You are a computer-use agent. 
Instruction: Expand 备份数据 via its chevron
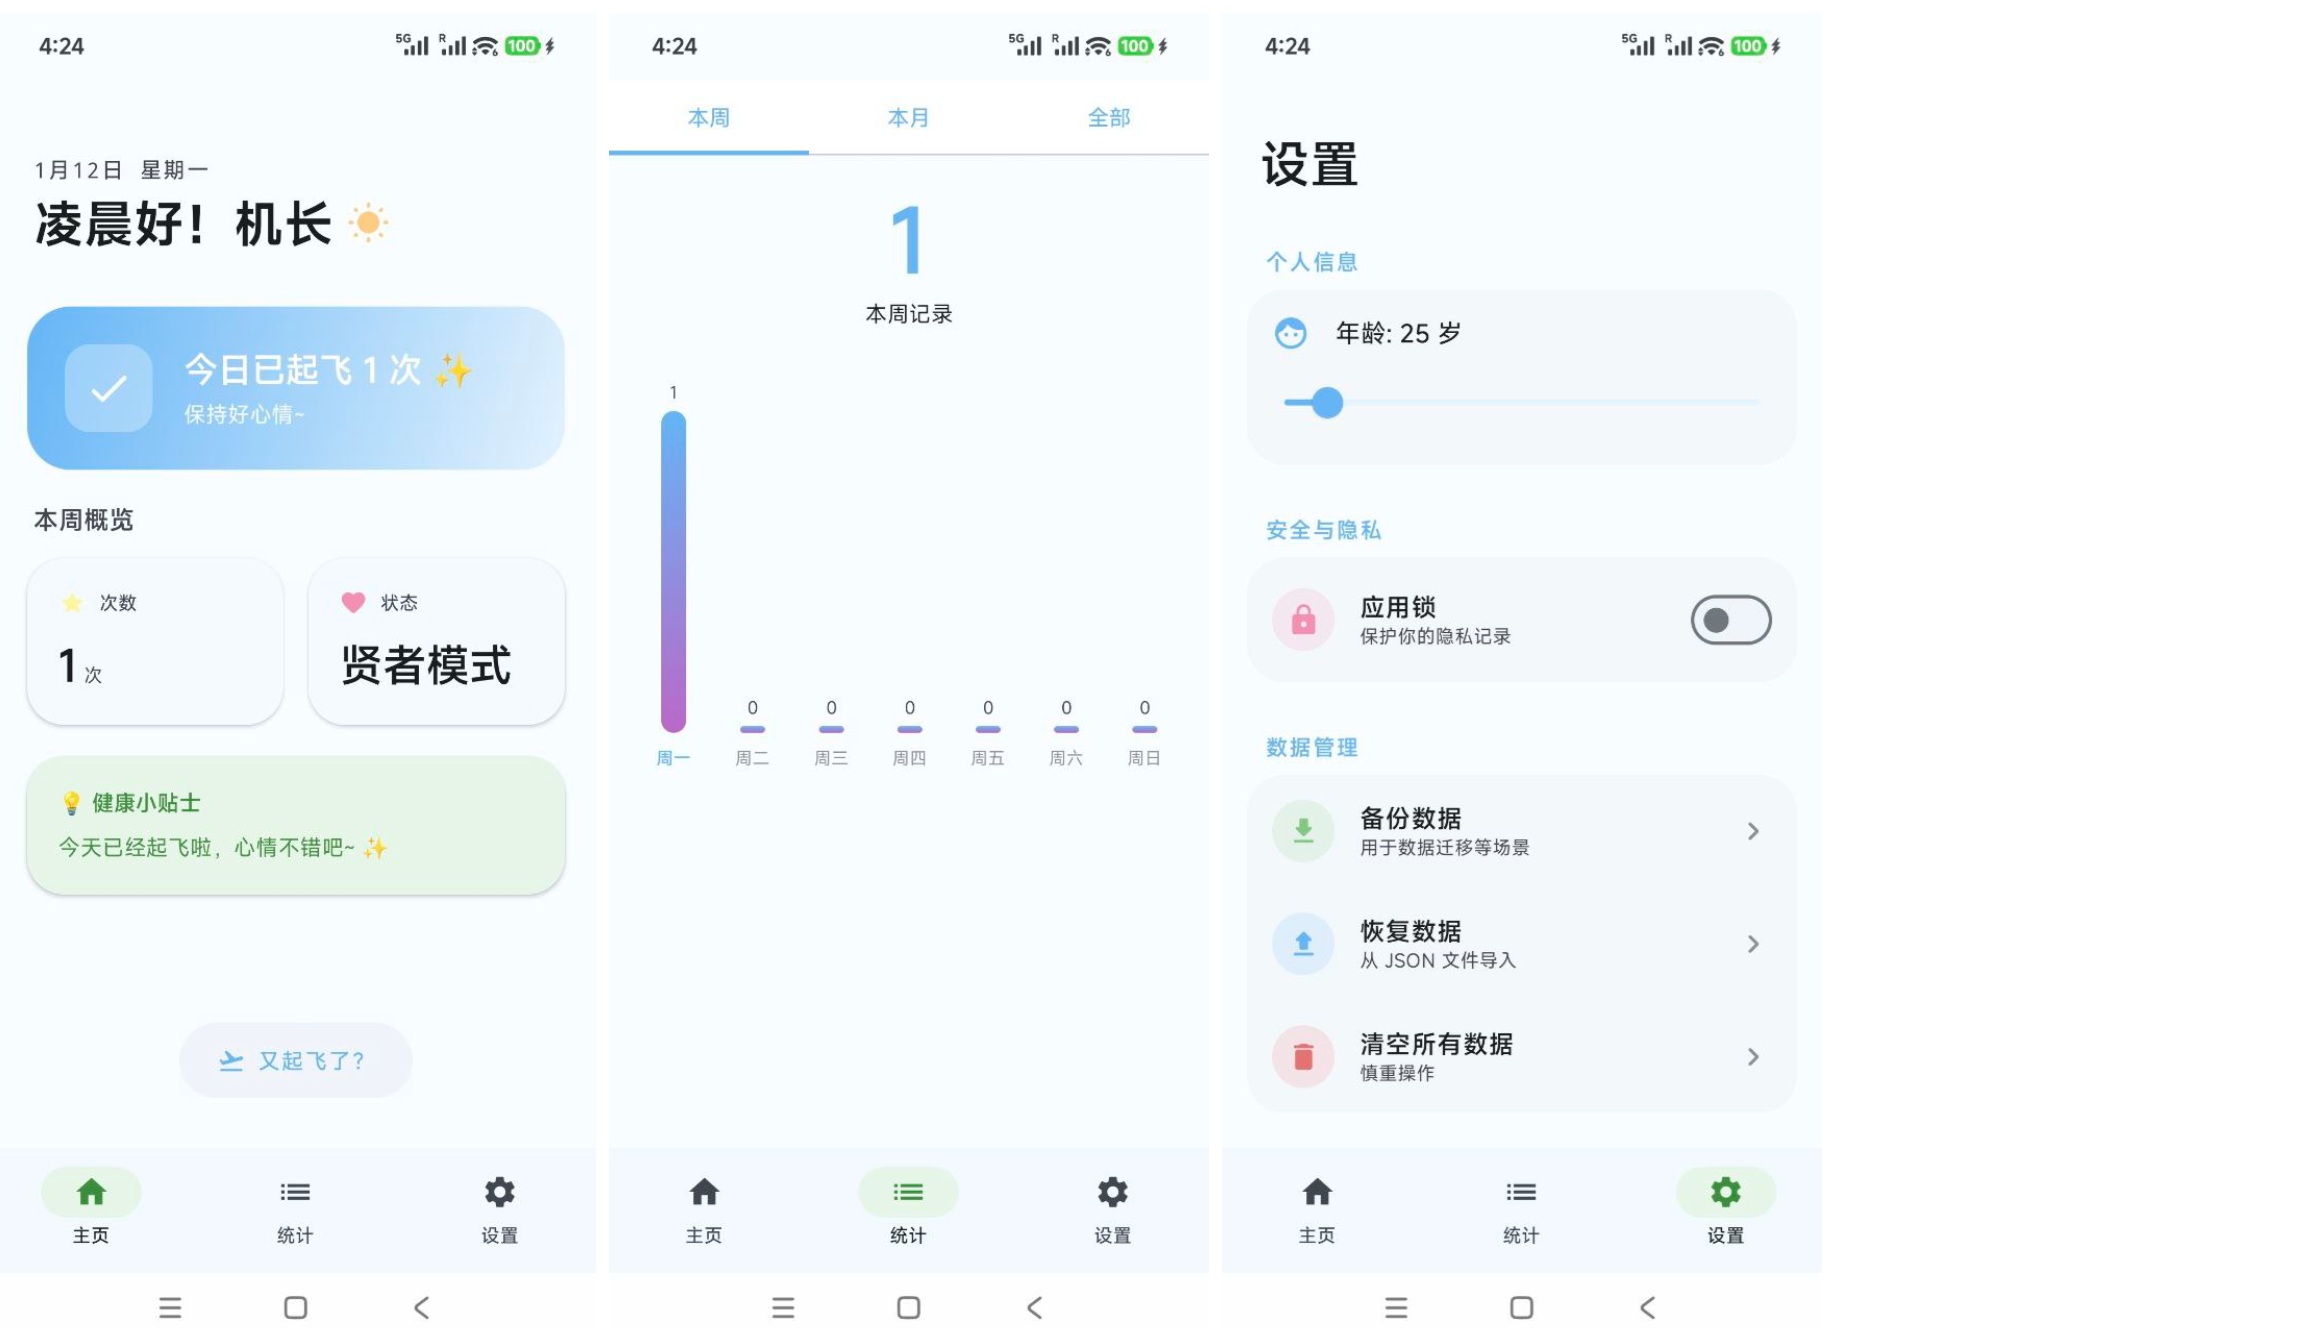point(1752,831)
